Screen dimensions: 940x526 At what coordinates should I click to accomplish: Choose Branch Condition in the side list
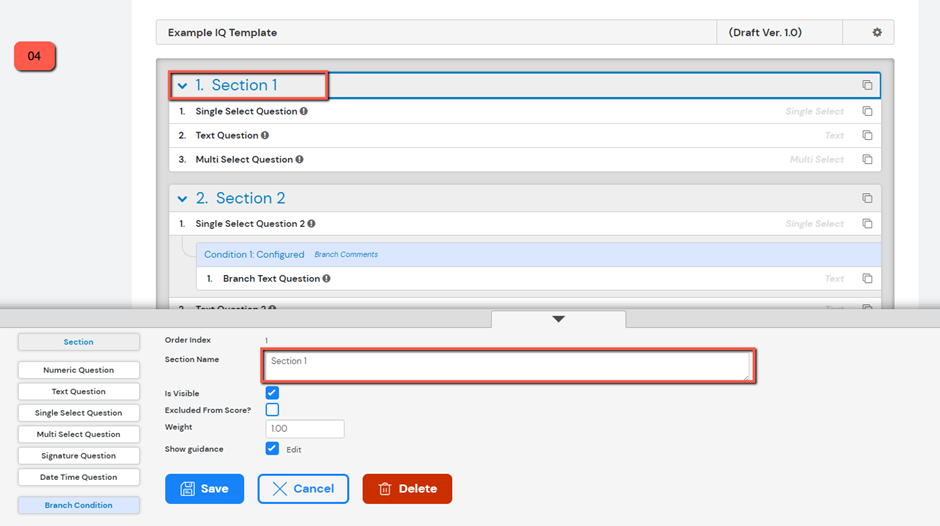pos(78,505)
